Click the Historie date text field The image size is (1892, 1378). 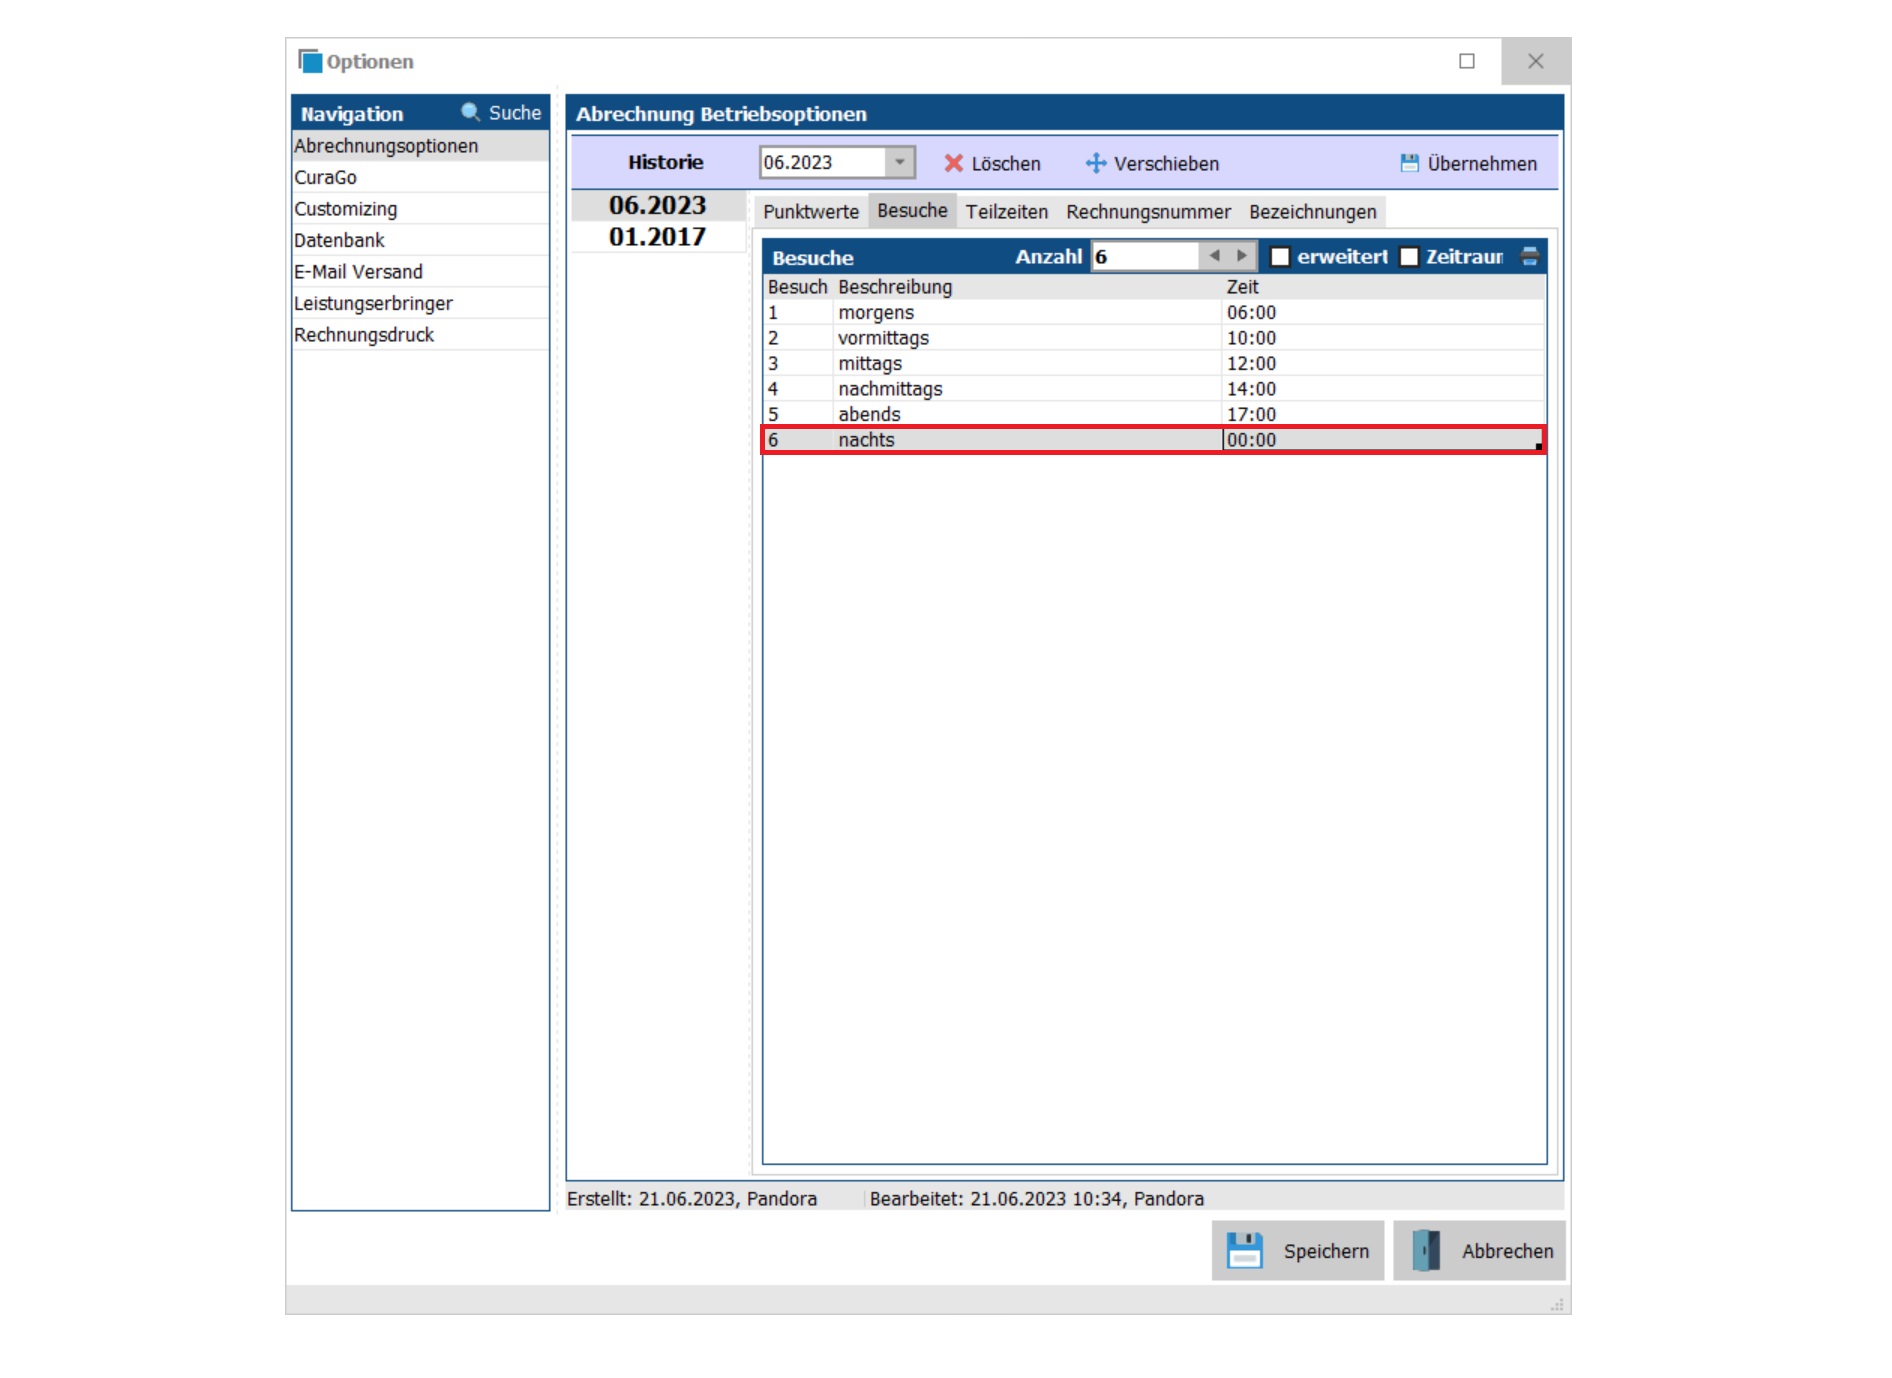[x=822, y=162]
